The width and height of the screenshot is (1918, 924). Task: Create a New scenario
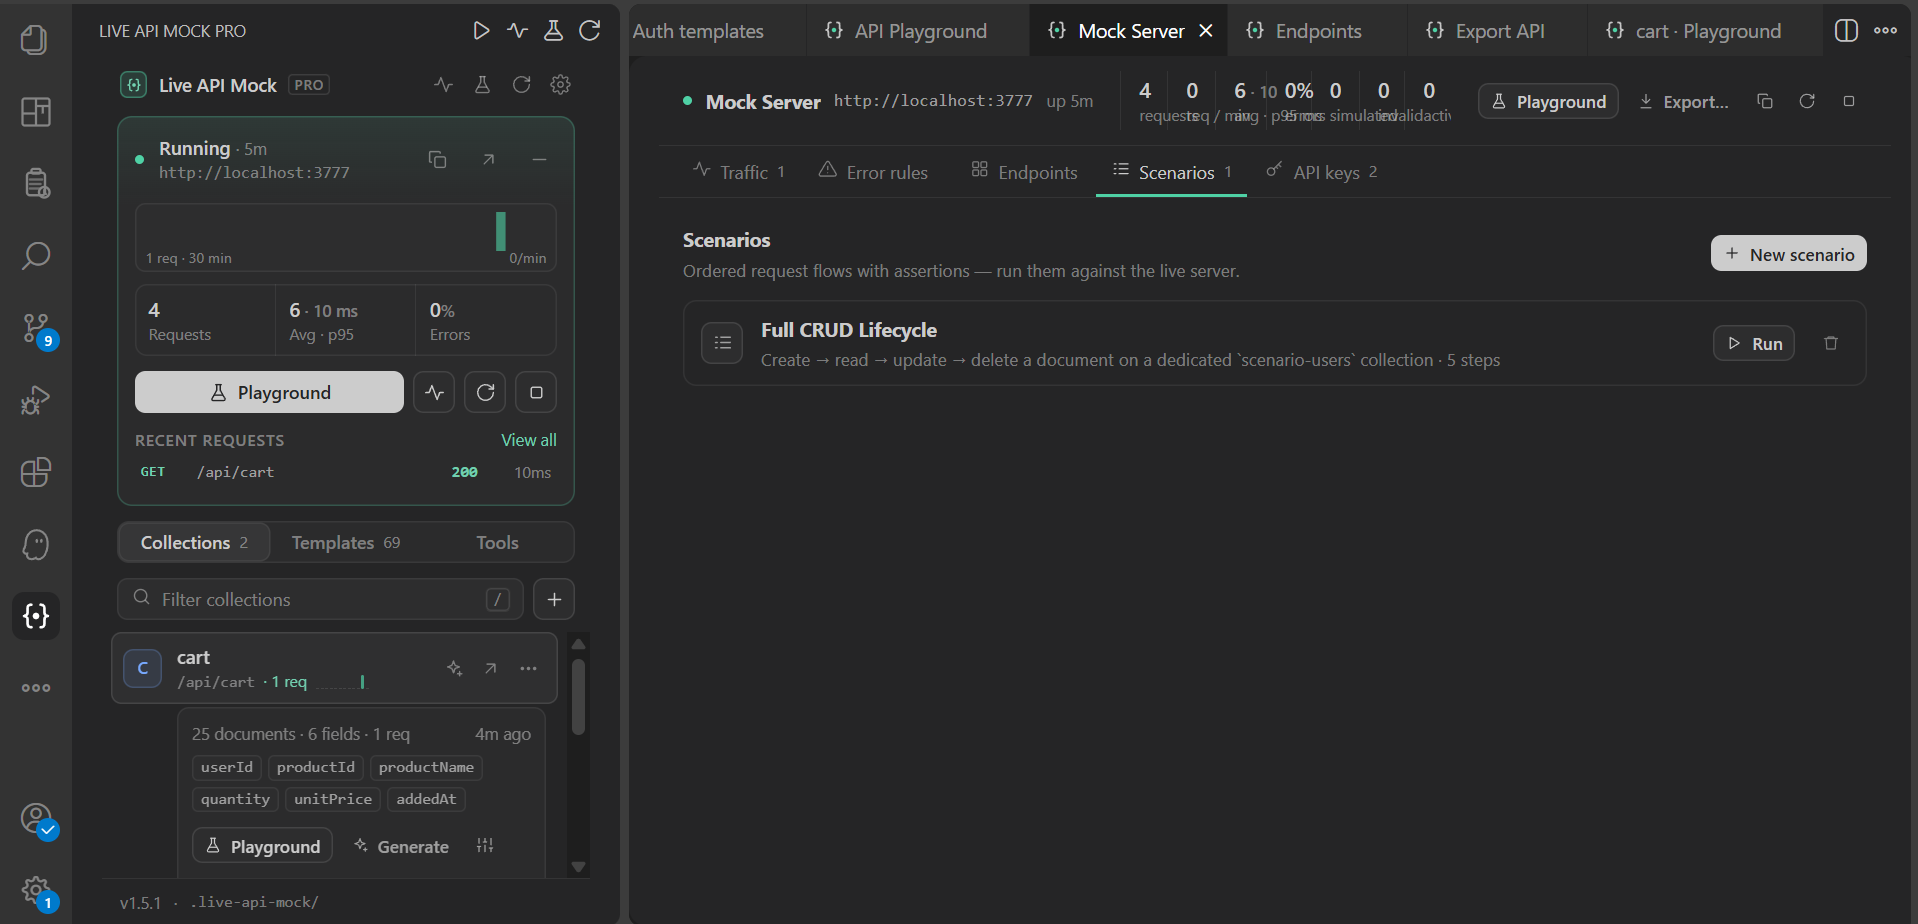[x=1788, y=254]
